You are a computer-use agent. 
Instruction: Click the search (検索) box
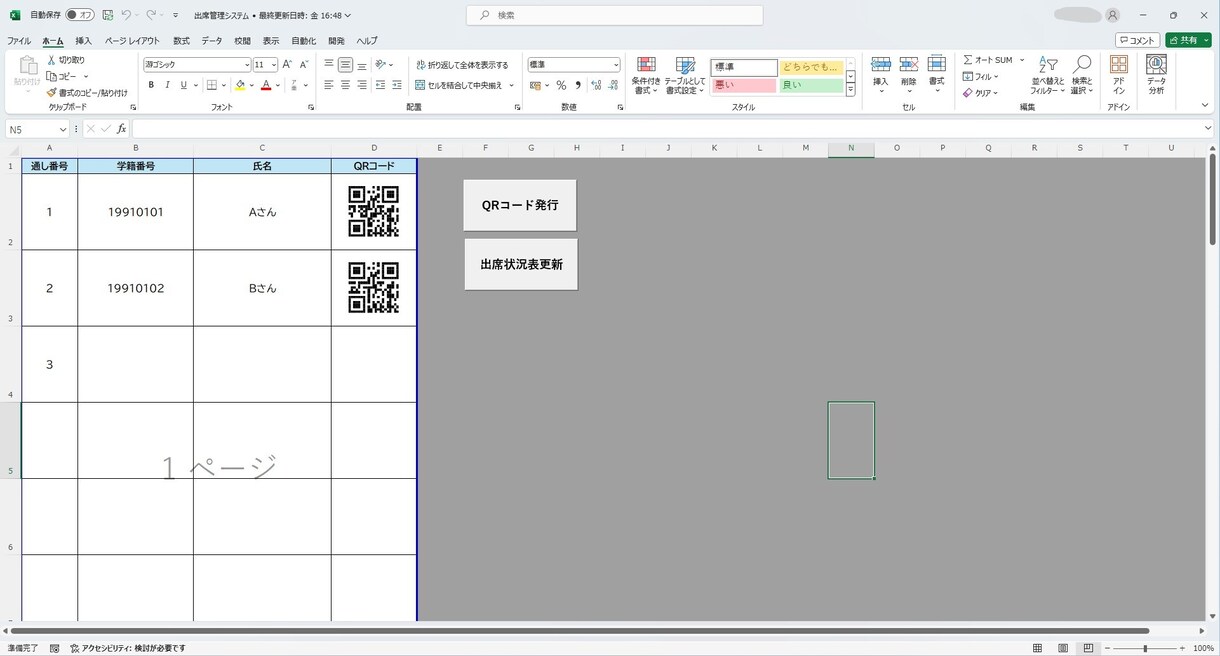614,15
